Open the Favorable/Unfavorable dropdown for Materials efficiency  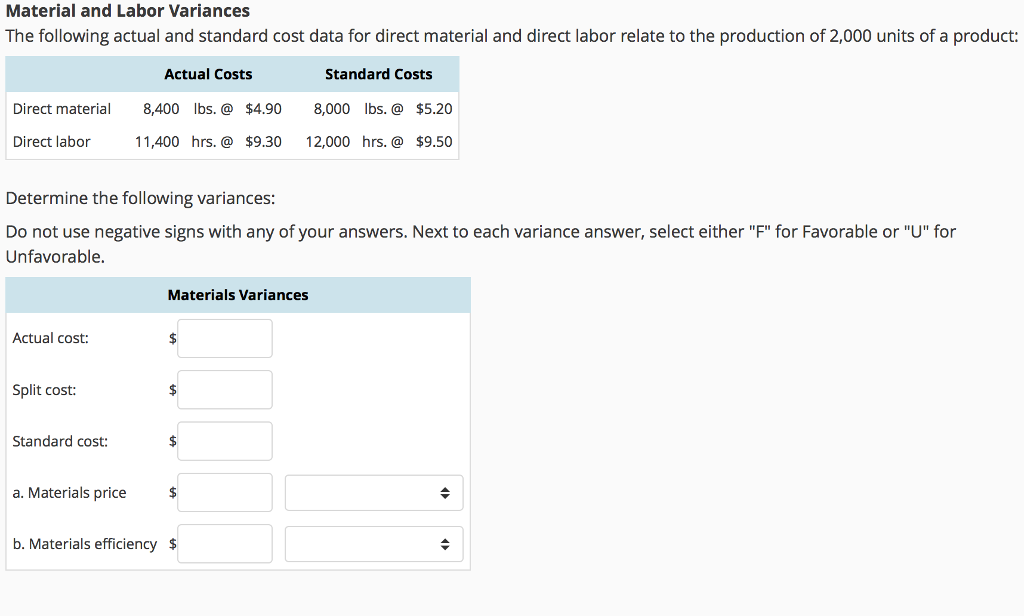[373, 543]
